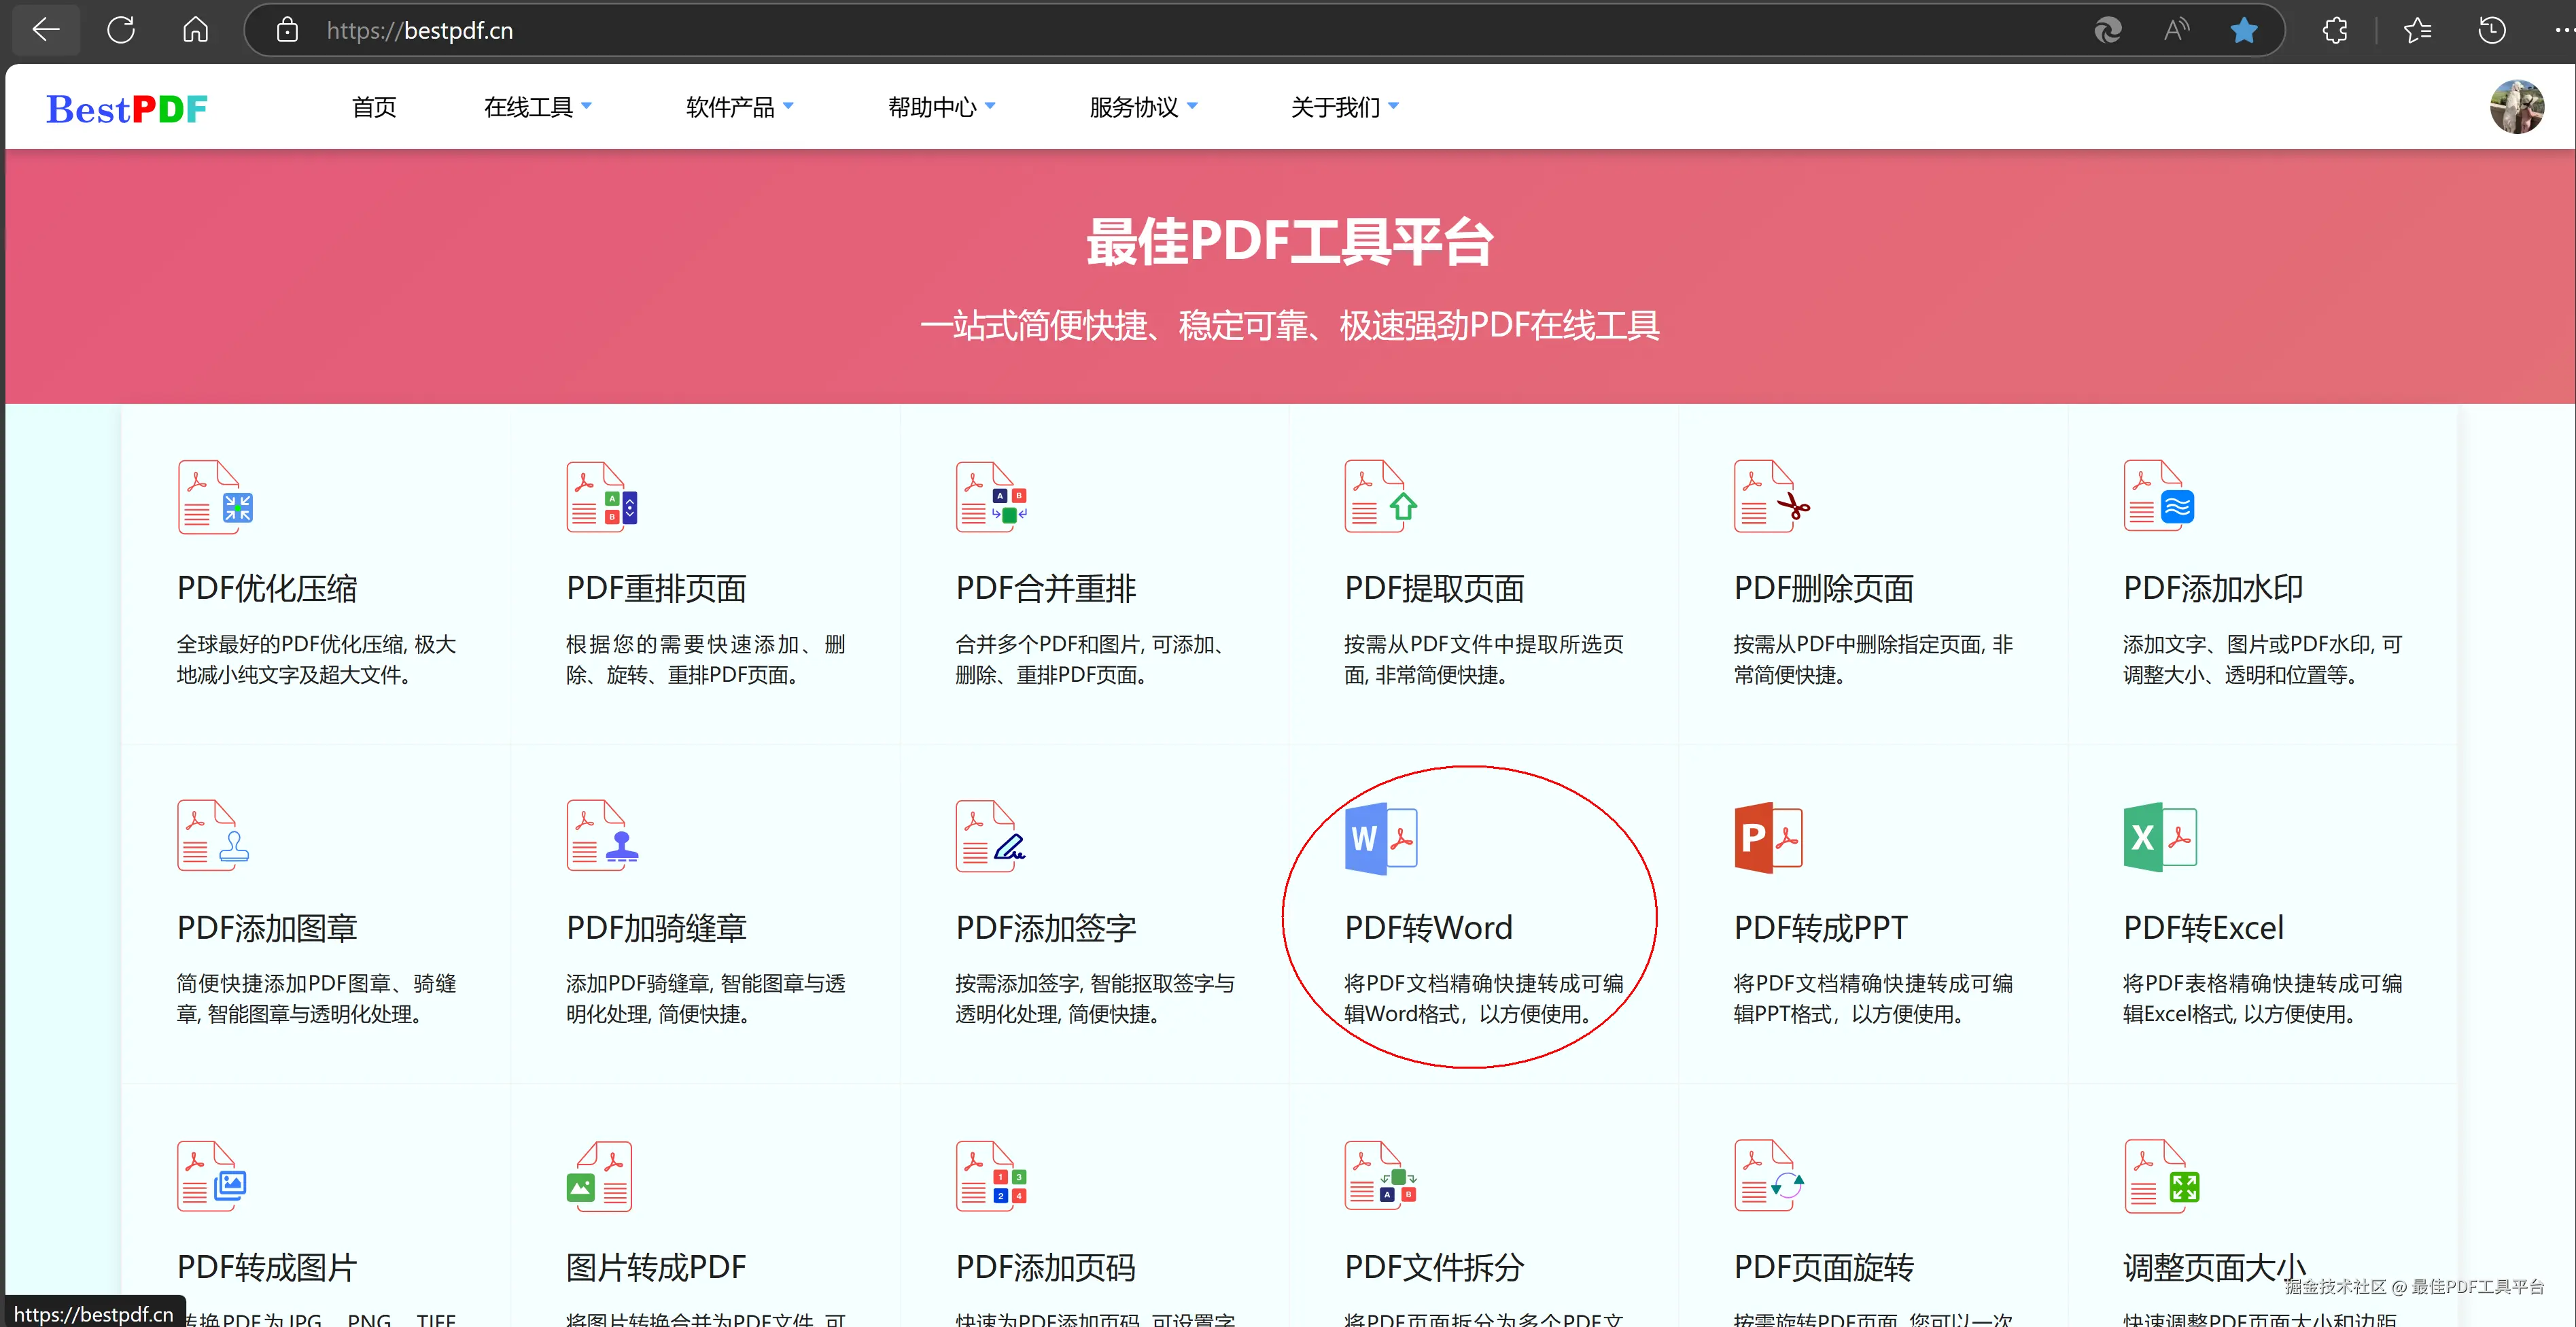Click the PDF添加签字 signature icon

coord(990,836)
